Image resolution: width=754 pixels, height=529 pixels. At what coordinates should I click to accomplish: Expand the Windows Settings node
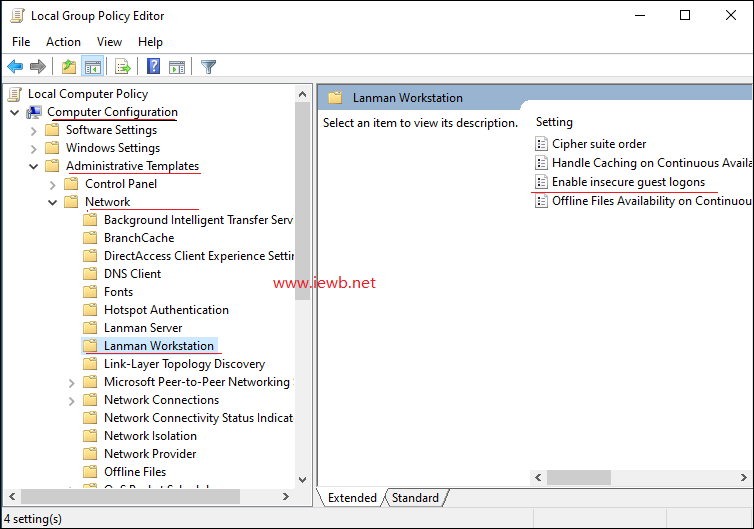coord(34,149)
